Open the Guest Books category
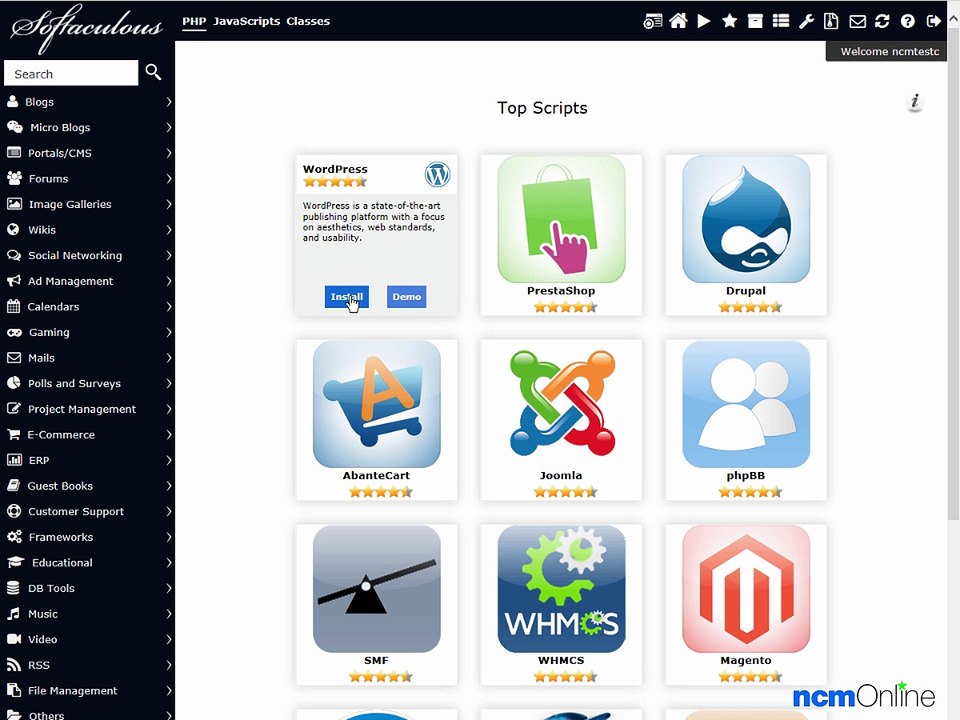 point(87,486)
